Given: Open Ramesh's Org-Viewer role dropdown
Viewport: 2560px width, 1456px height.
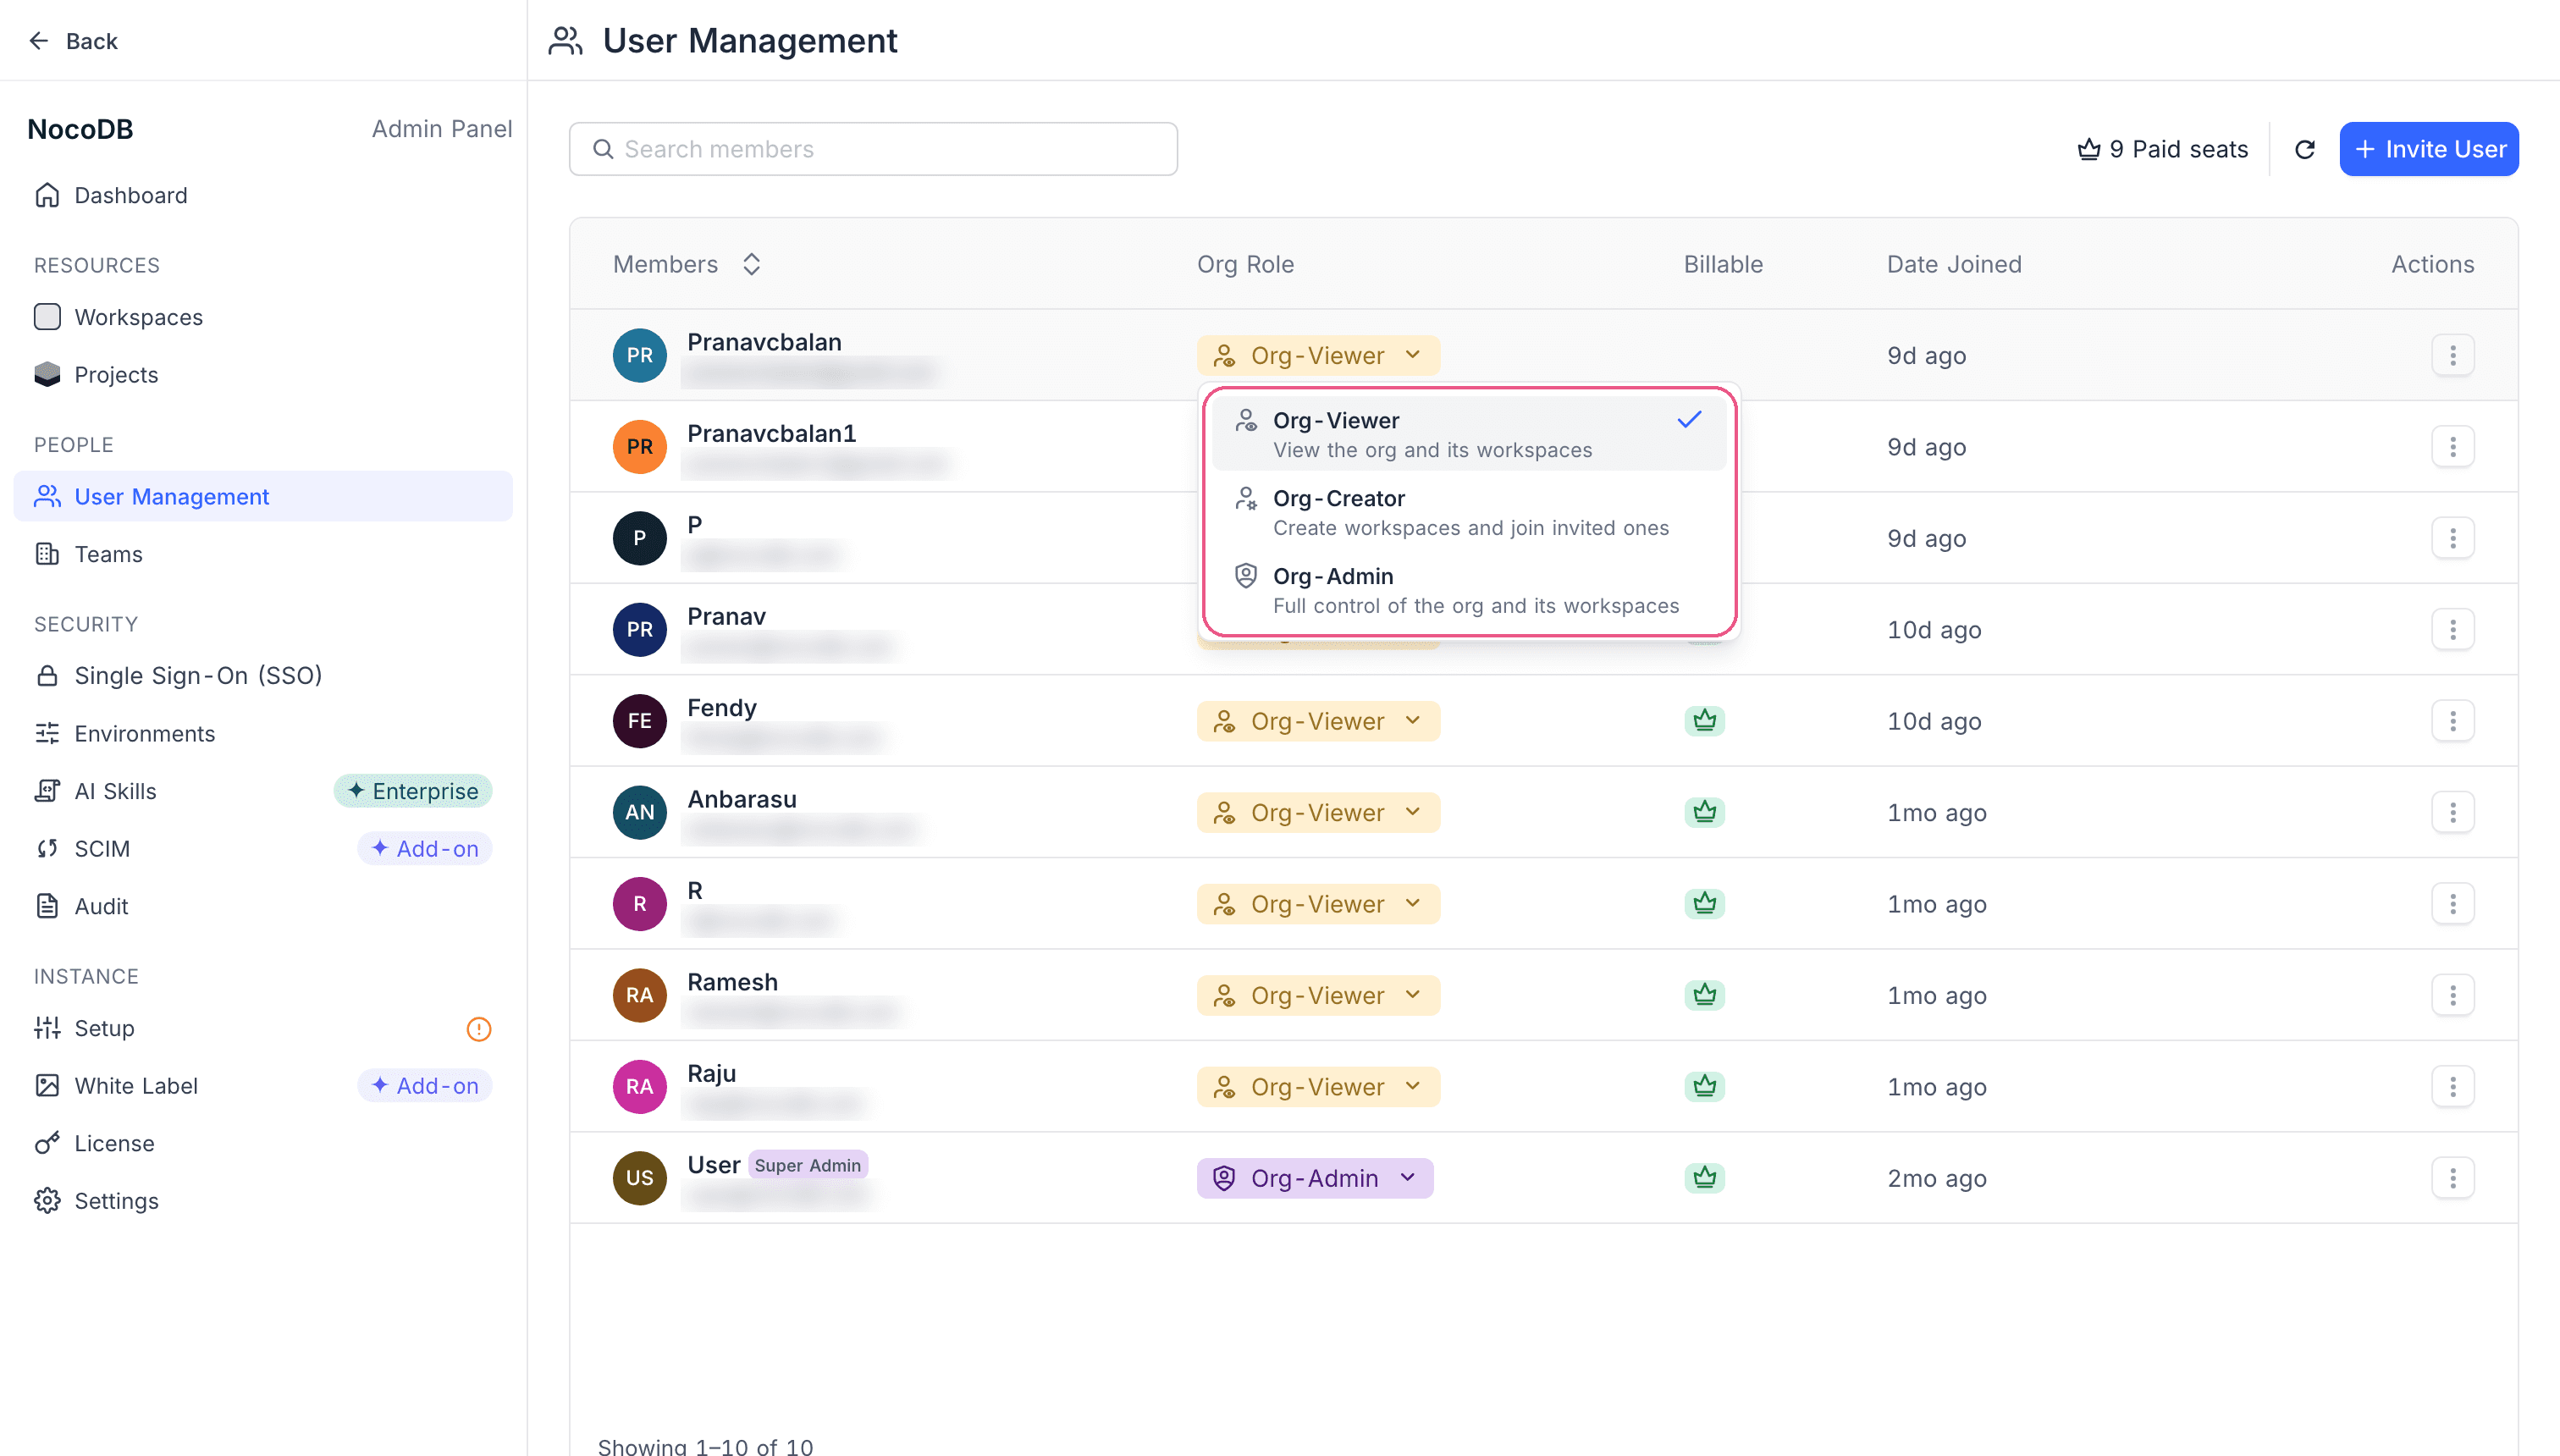Looking at the screenshot, I should 1318,995.
